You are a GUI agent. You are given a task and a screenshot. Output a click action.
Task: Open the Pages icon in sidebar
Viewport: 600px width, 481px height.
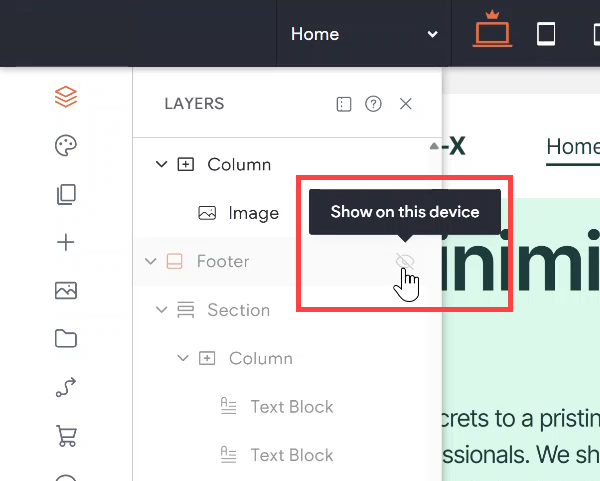[66, 194]
